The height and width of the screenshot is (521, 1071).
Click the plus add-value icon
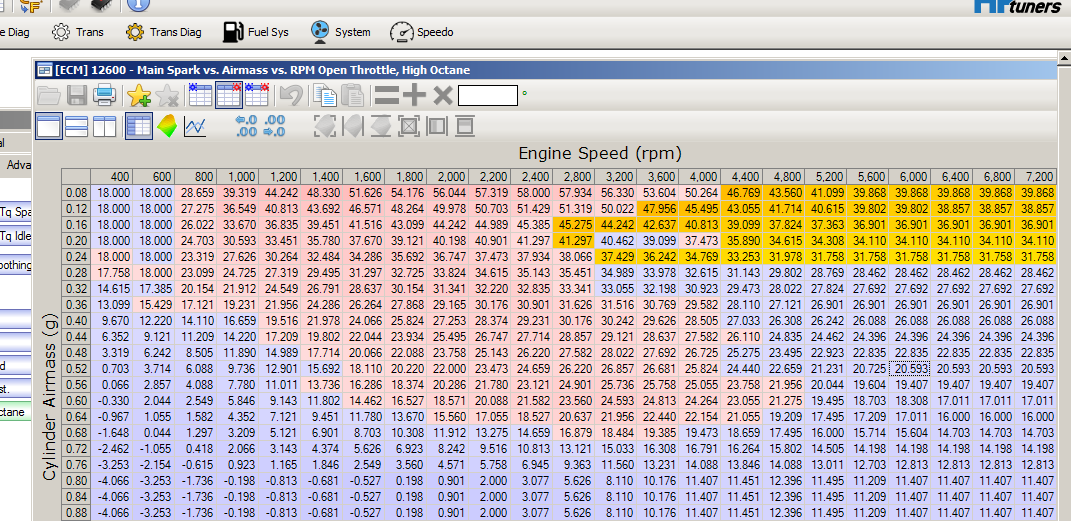click(x=414, y=96)
